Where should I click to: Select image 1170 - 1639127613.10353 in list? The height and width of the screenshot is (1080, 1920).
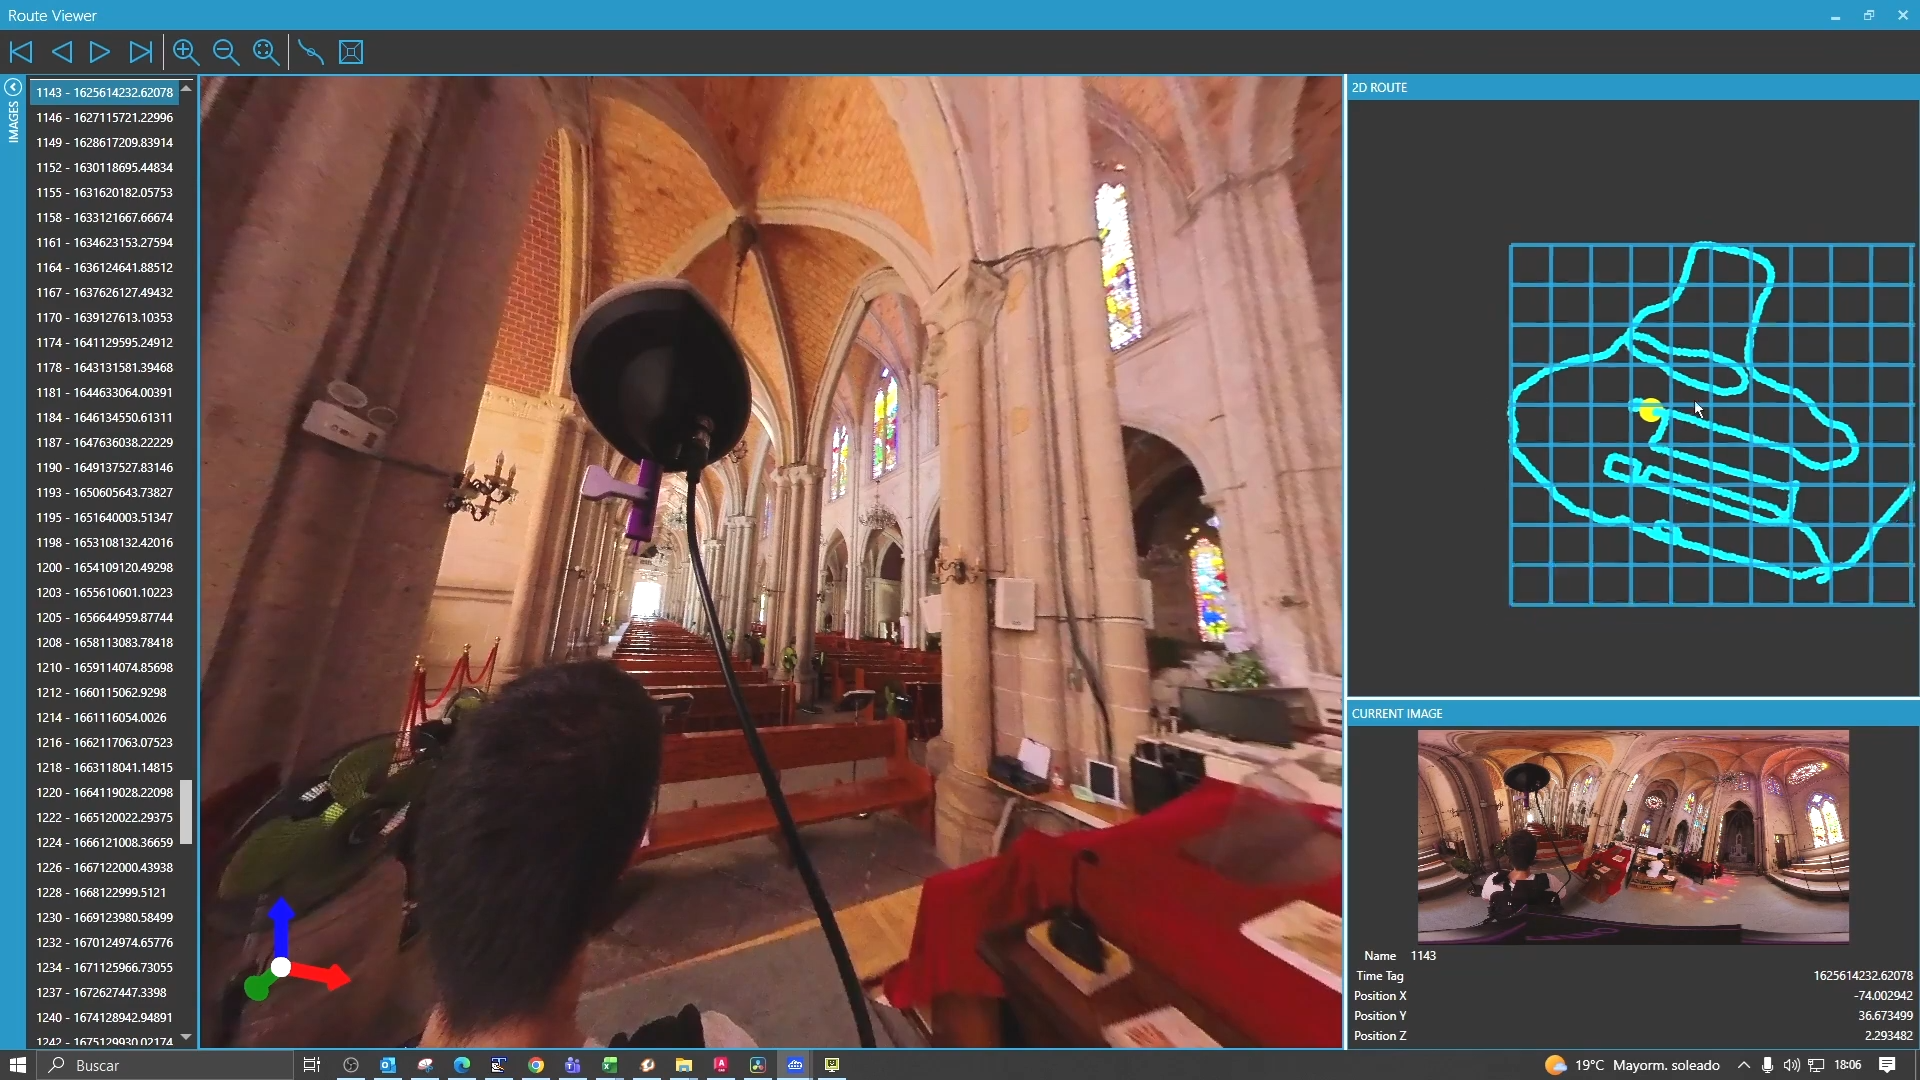click(104, 317)
